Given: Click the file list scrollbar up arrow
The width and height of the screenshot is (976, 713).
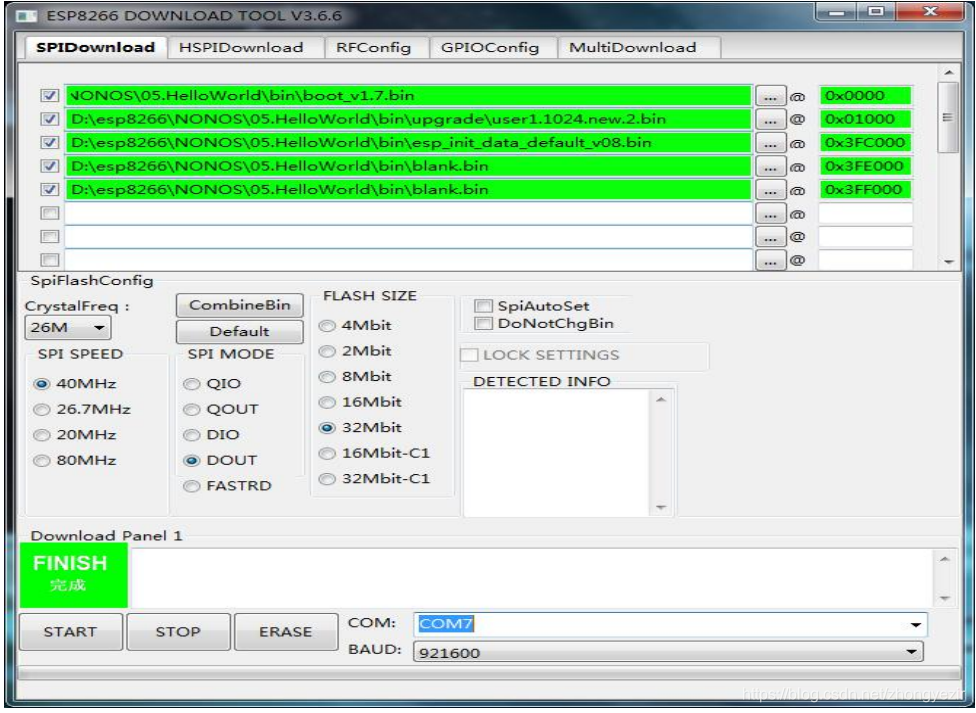Looking at the screenshot, I should pyautogui.click(x=949, y=73).
